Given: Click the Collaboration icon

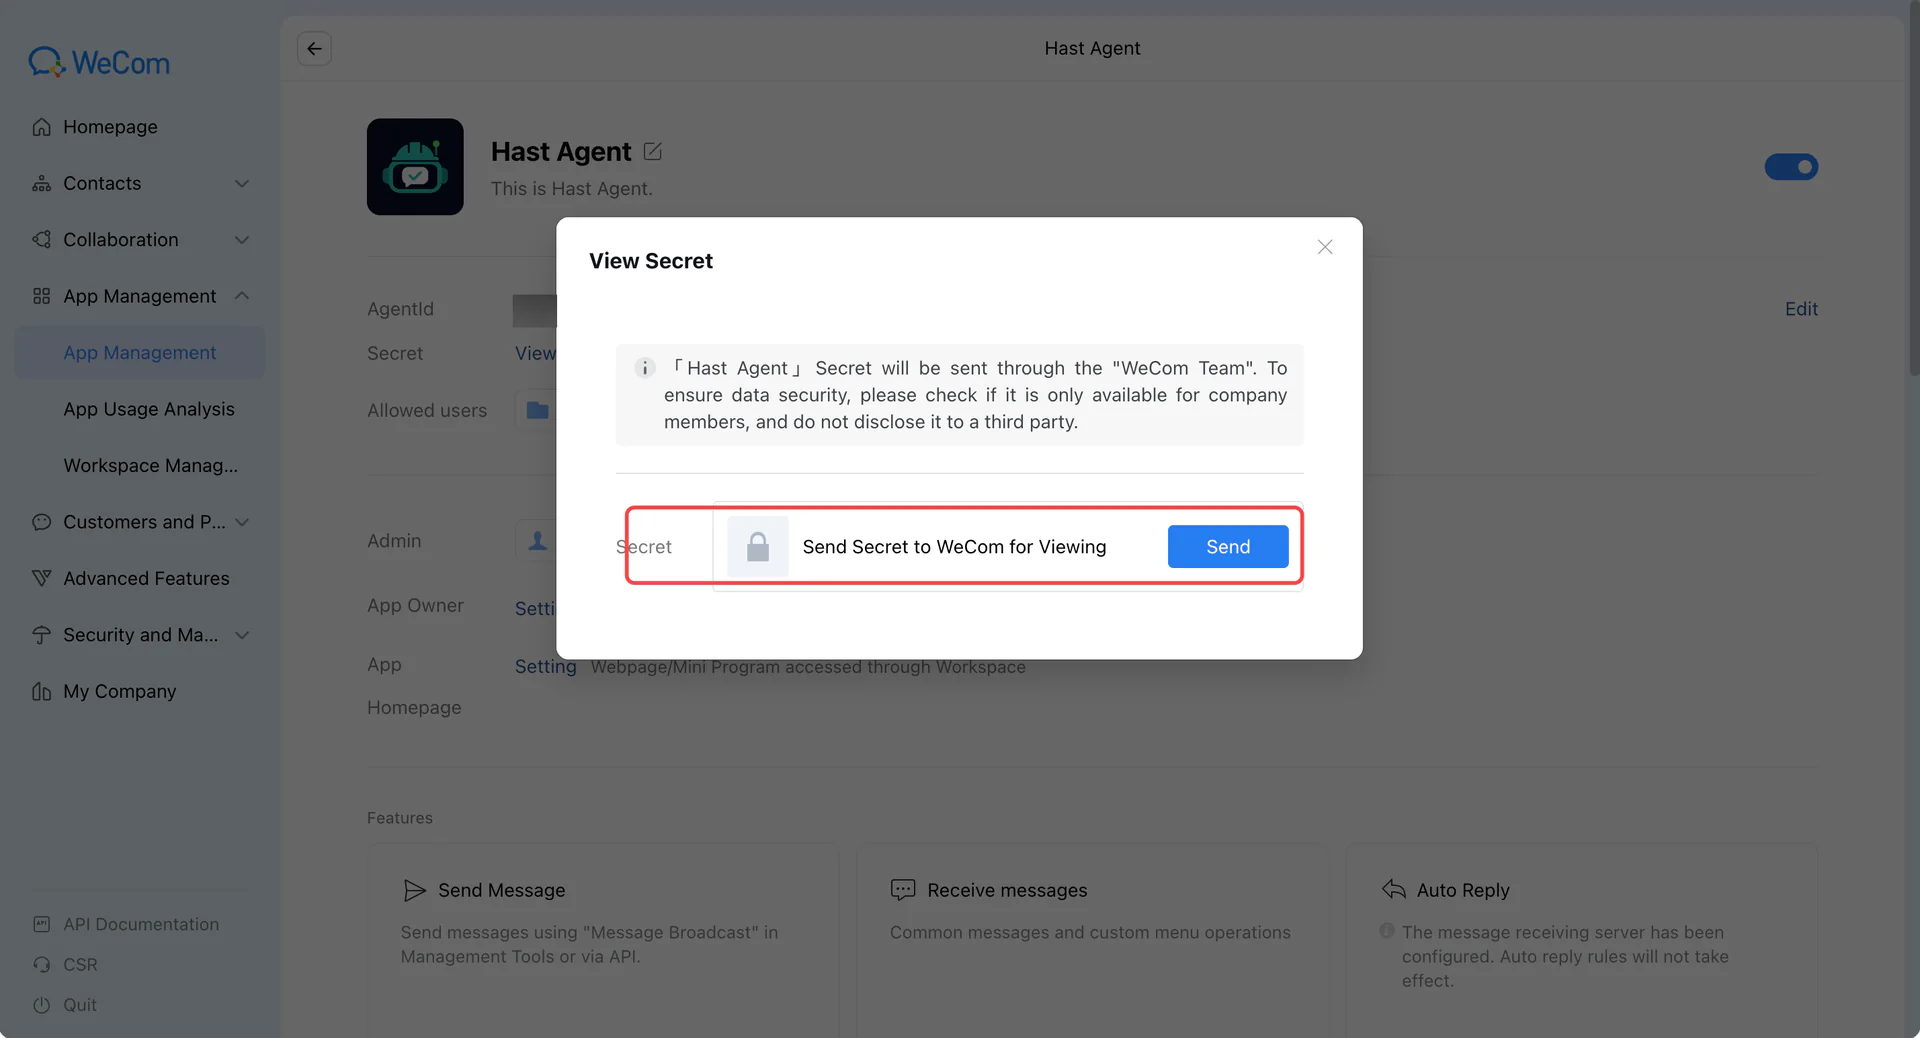Looking at the screenshot, I should tap(41, 240).
